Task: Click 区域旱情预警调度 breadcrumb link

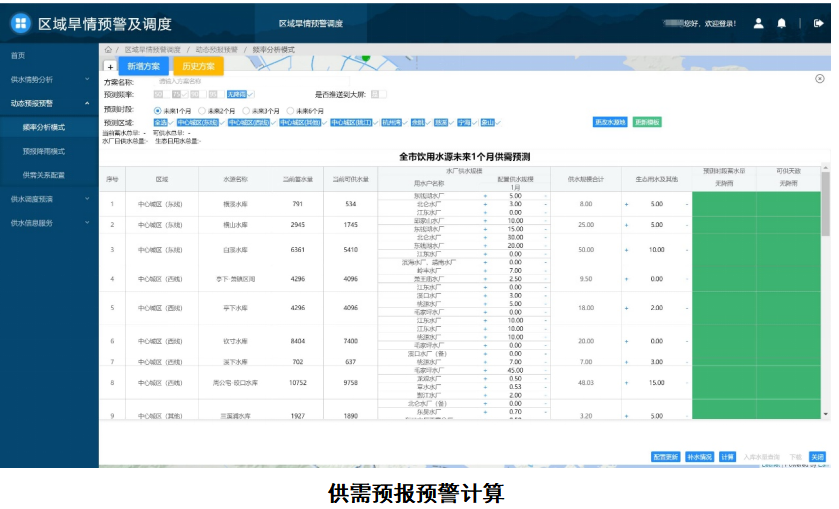Action: [x=152, y=50]
